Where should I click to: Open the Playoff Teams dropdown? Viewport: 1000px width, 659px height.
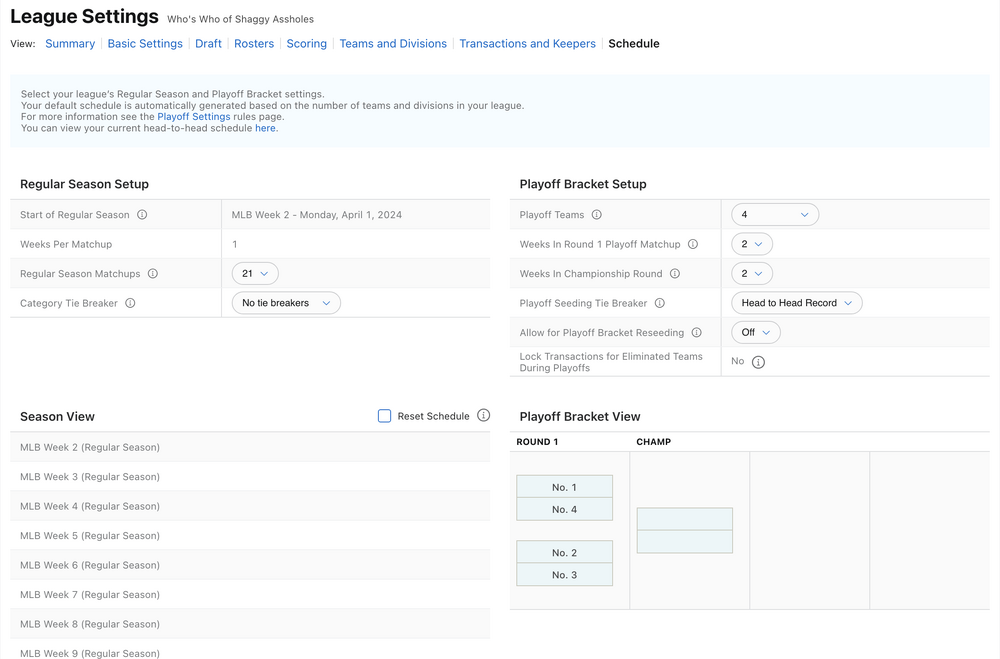(x=775, y=215)
